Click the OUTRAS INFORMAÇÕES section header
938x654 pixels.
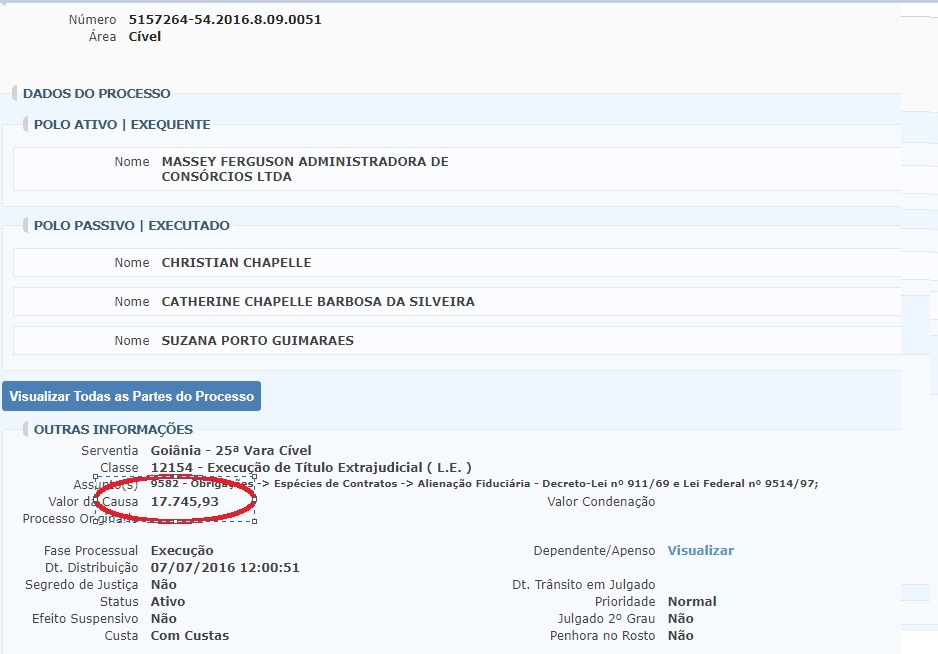pos(113,430)
